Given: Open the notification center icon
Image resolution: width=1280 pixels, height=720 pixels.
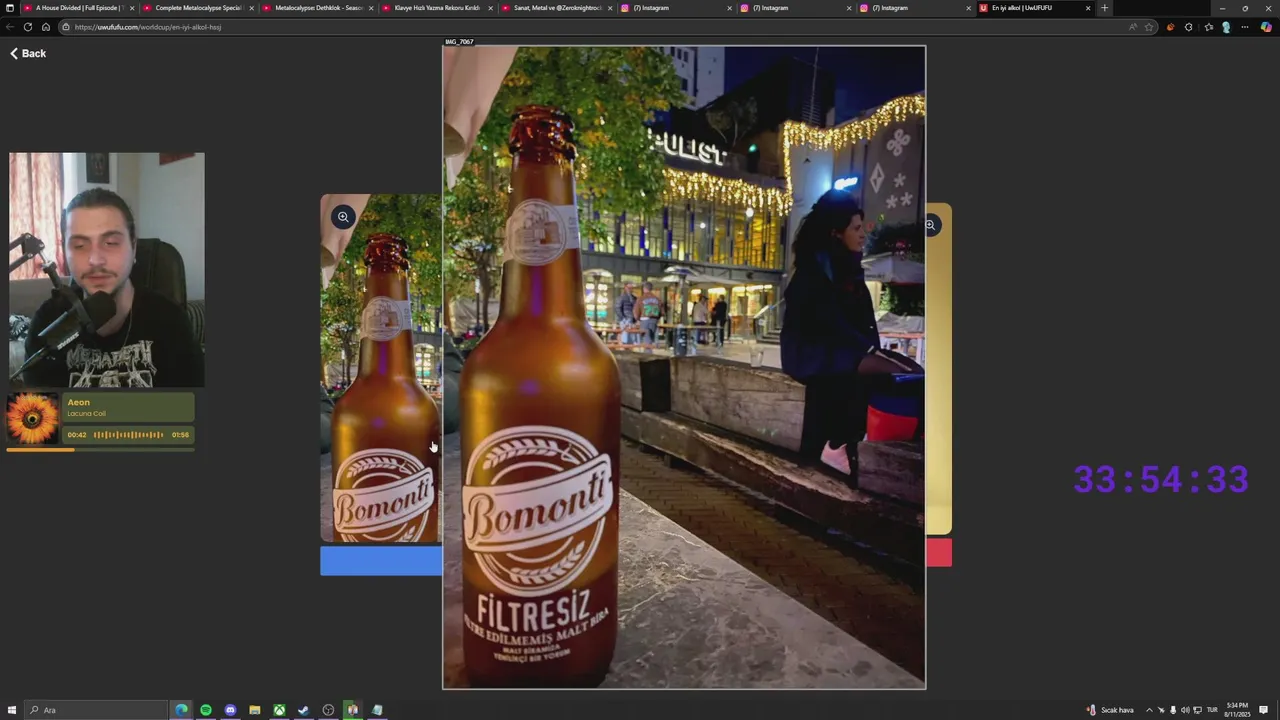Looking at the screenshot, I should point(1264,710).
